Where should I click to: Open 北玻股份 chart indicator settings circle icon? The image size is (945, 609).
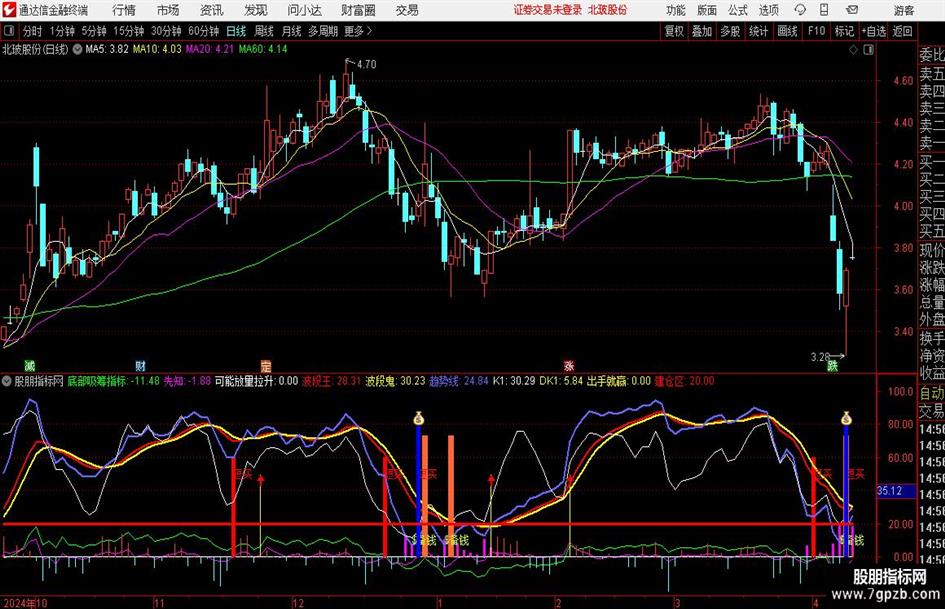pos(77,49)
